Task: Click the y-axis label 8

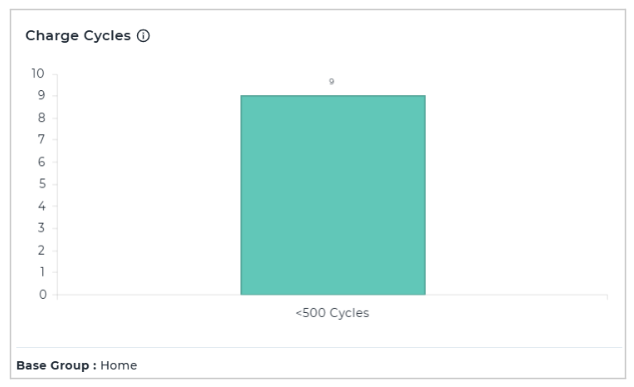Action: click(42, 118)
